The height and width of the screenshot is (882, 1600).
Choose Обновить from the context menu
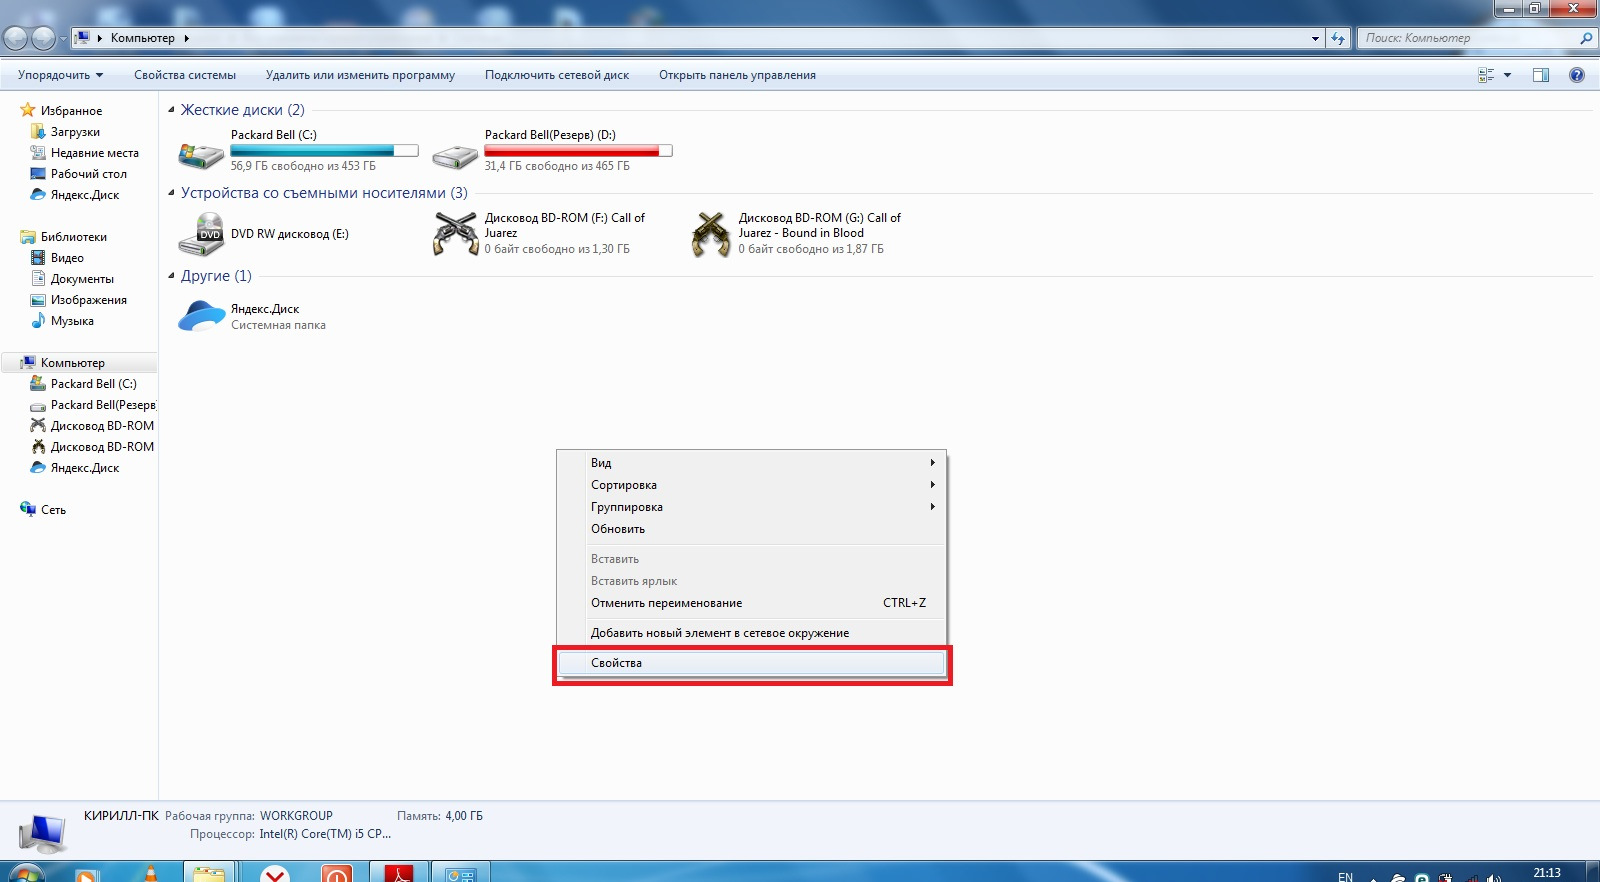coord(751,529)
